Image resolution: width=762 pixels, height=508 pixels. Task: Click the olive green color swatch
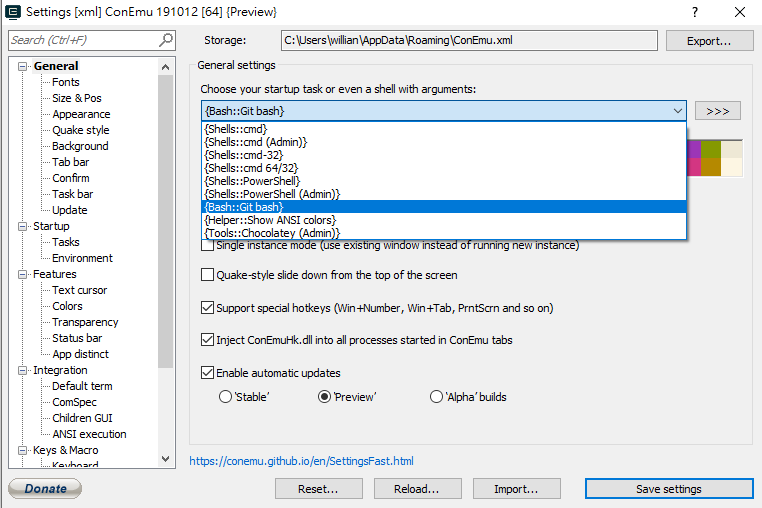[x=711, y=149]
